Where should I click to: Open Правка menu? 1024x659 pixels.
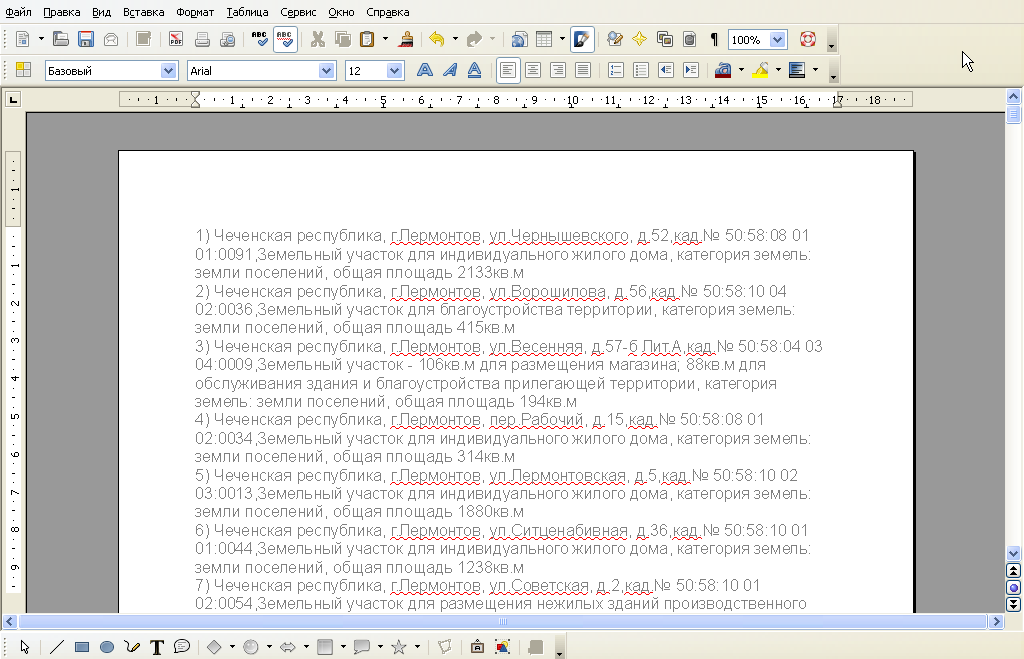click(61, 12)
